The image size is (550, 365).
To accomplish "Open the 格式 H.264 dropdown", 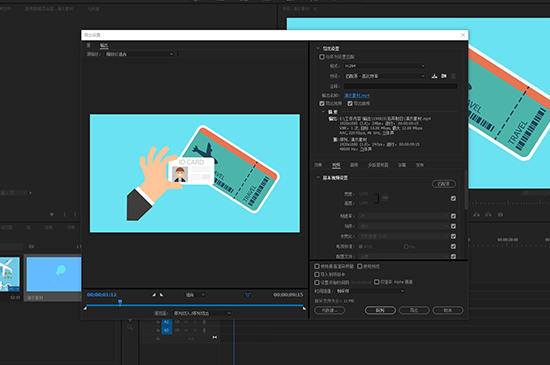I will tap(384, 66).
